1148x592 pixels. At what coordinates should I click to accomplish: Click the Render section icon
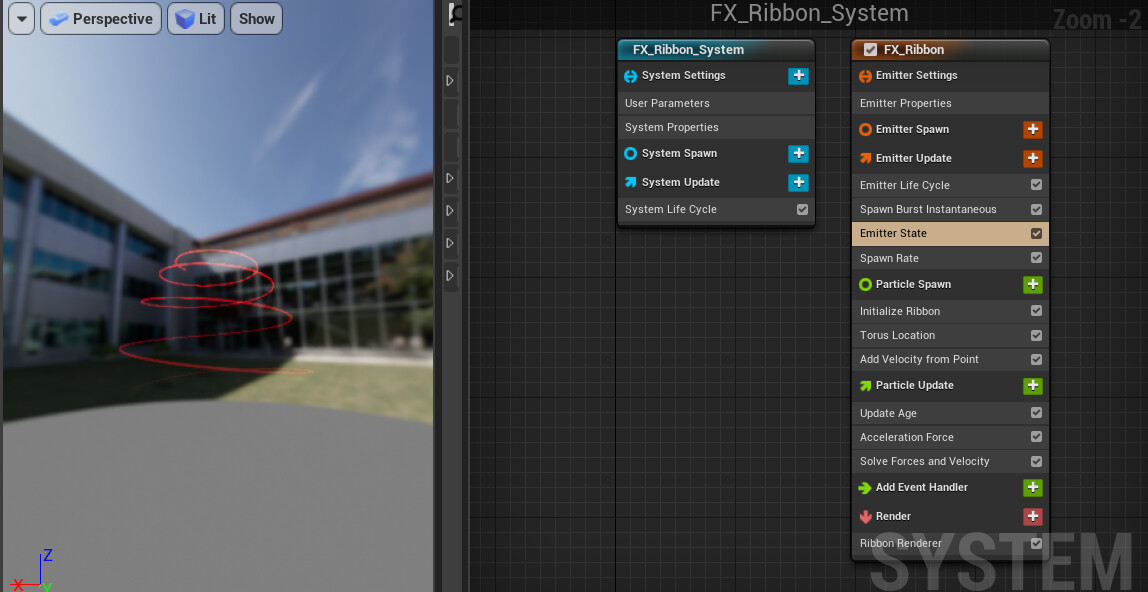[865, 517]
